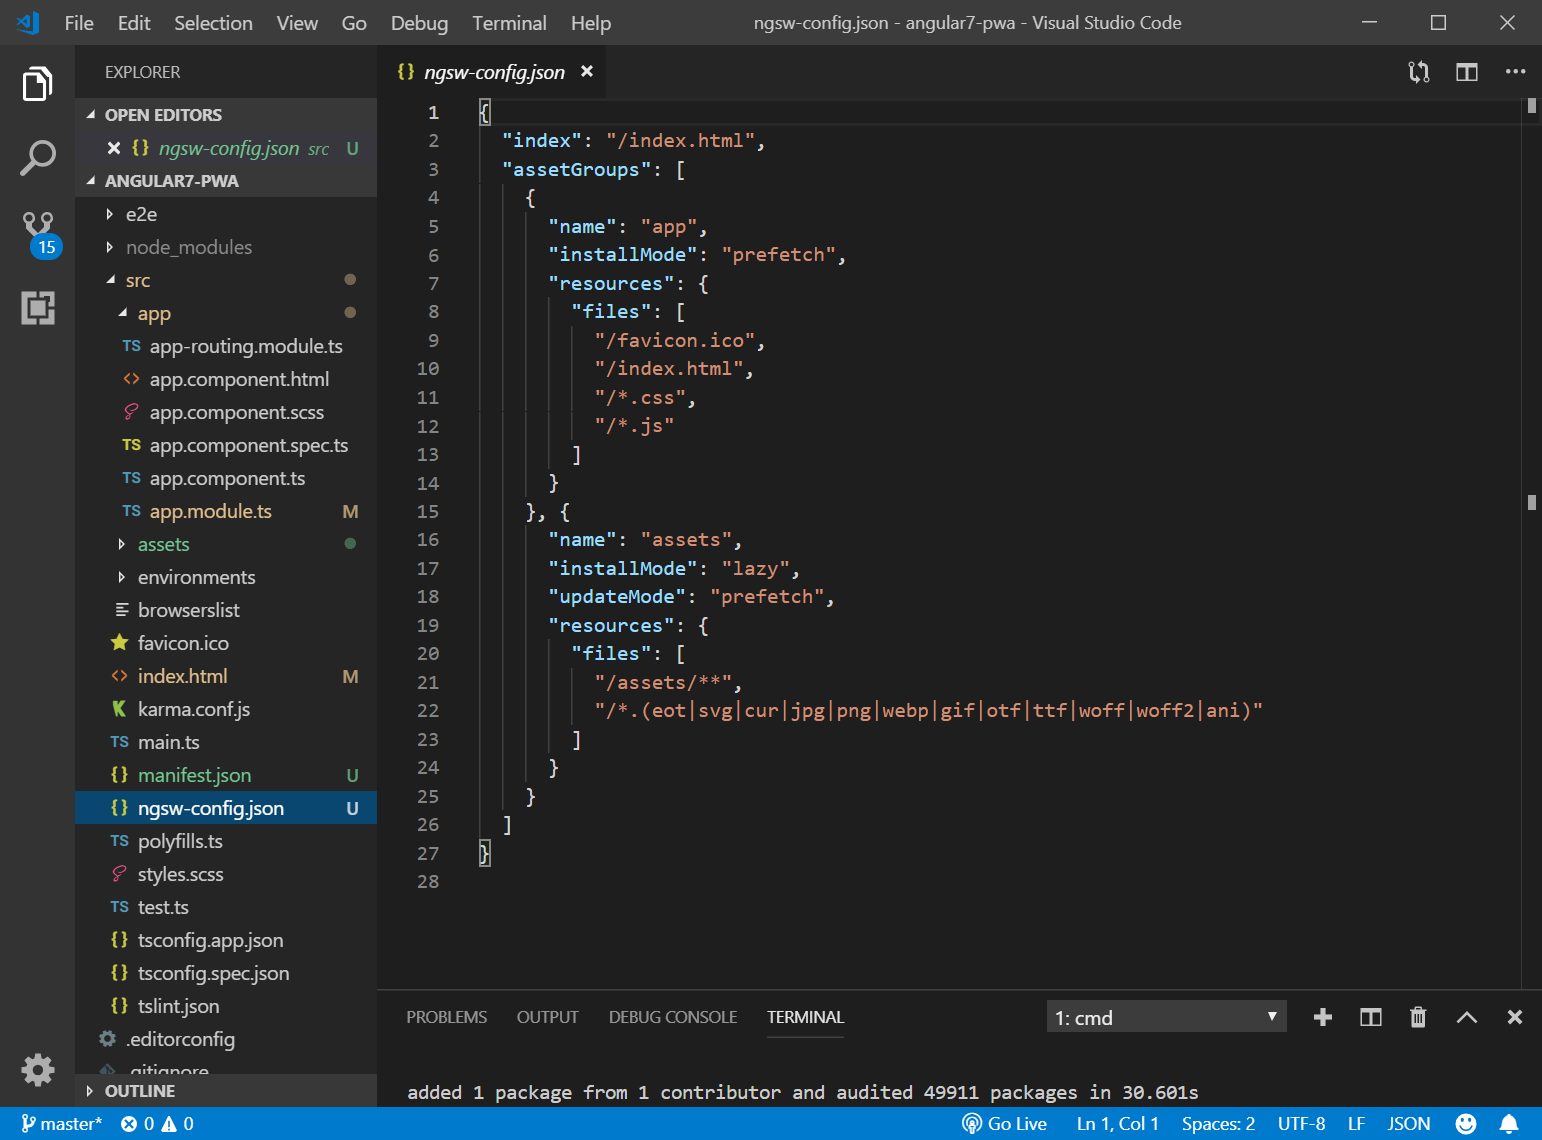Screen dimensions: 1542x1140
Task: Change JSON language mode in status bar
Action: tap(1408, 1124)
